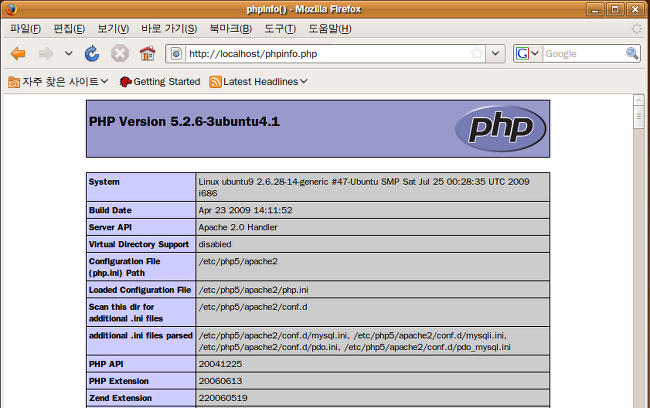Viewport: 650px width, 408px height.
Task: Click the Zend Extension value 220060519
Action: 223,398
